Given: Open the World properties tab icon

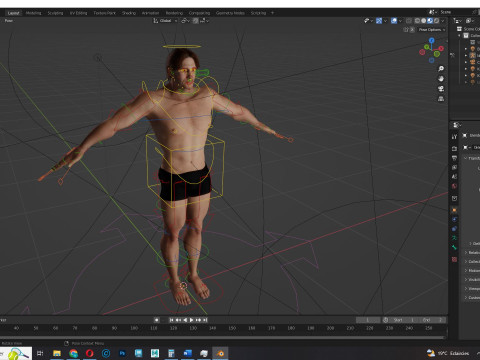Looking at the screenshot, I should tap(454, 186).
